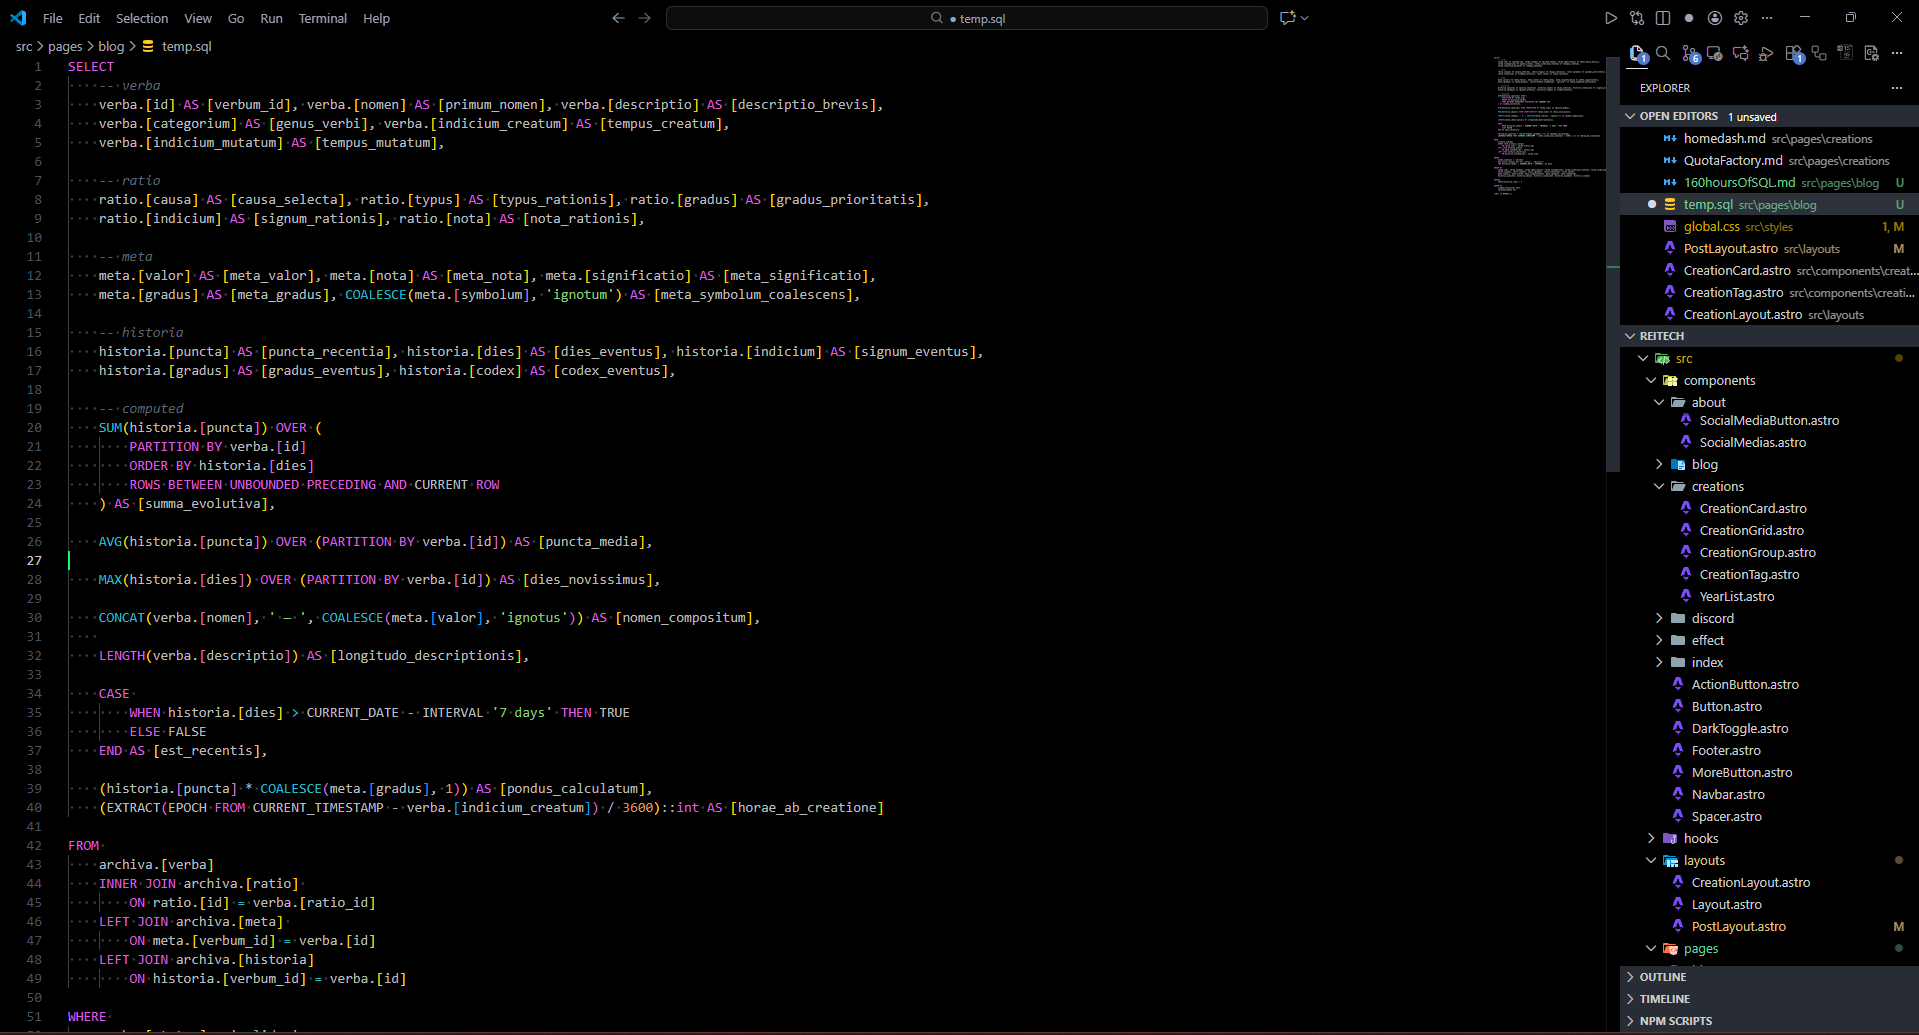Image resolution: width=1919 pixels, height=1035 pixels.
Task: Toggle the split editor layout icon
Action: 1662,17
